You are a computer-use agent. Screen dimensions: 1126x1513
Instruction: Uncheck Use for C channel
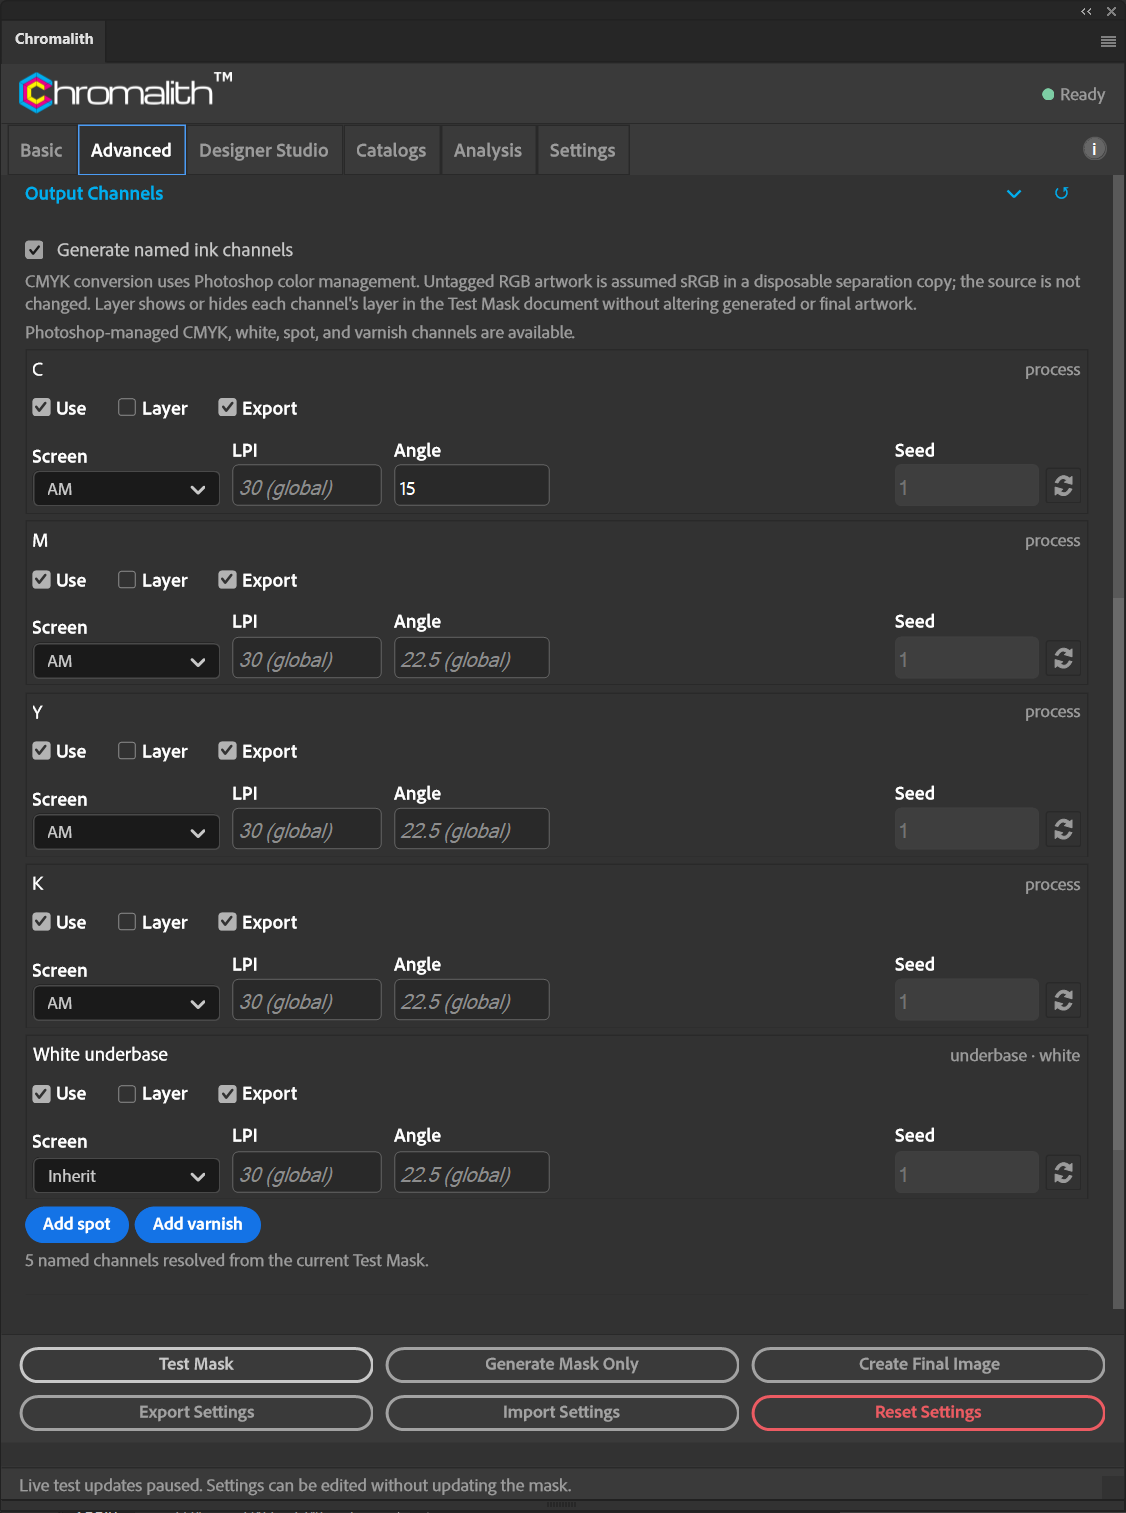41,407
